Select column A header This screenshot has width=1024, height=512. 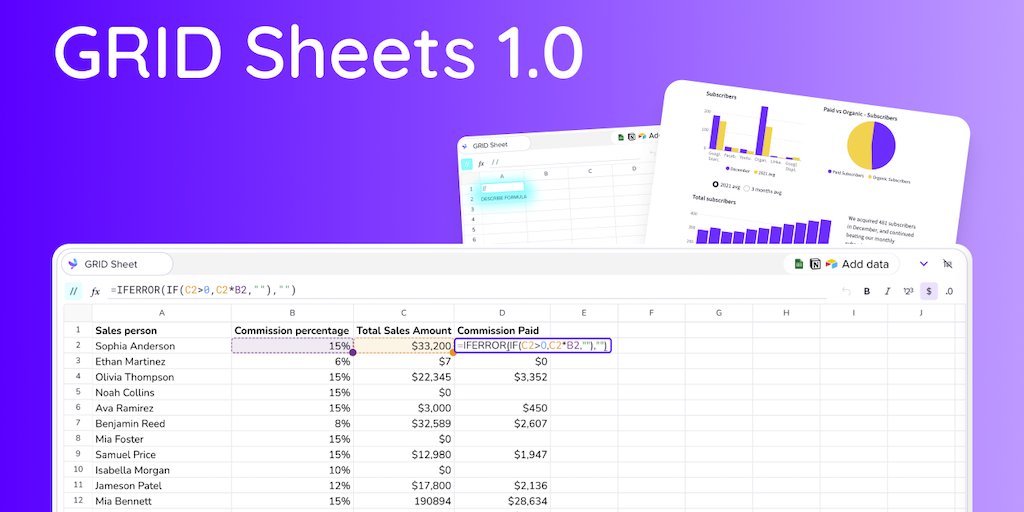[162, 313]
